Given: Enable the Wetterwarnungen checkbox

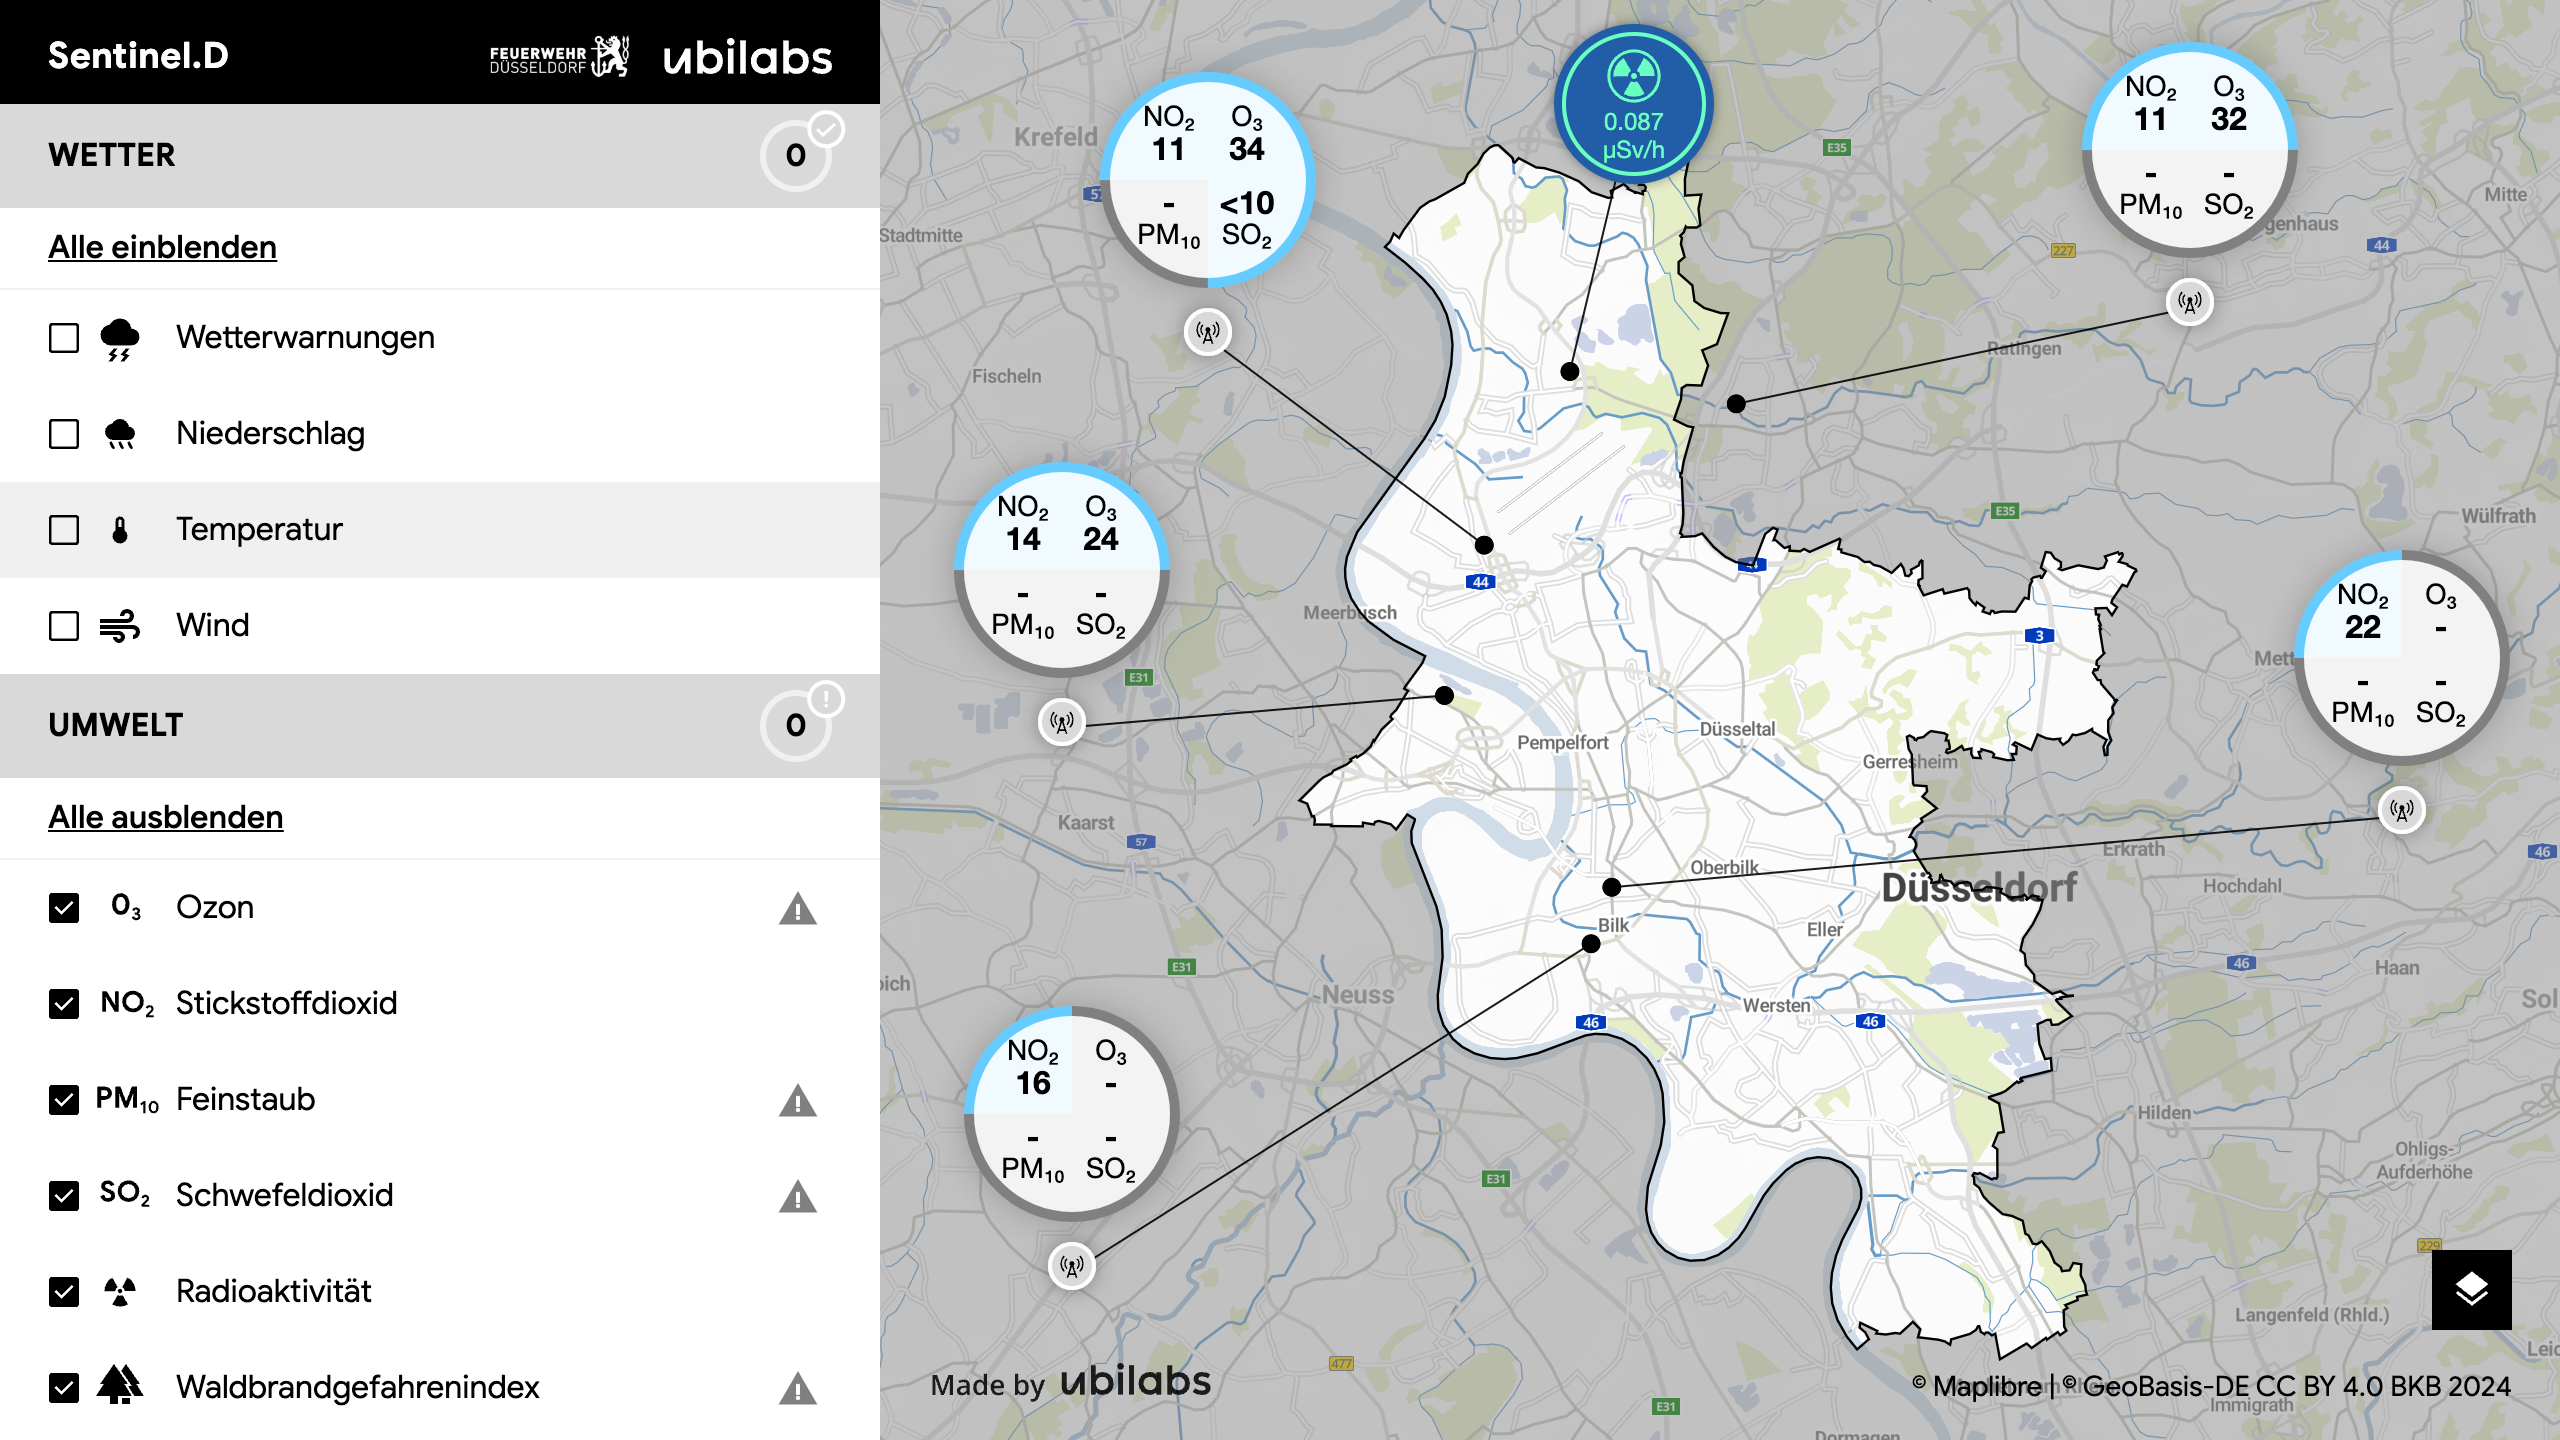Looking at the screenshot, I should pyautogui.click(x=64, y=338).
